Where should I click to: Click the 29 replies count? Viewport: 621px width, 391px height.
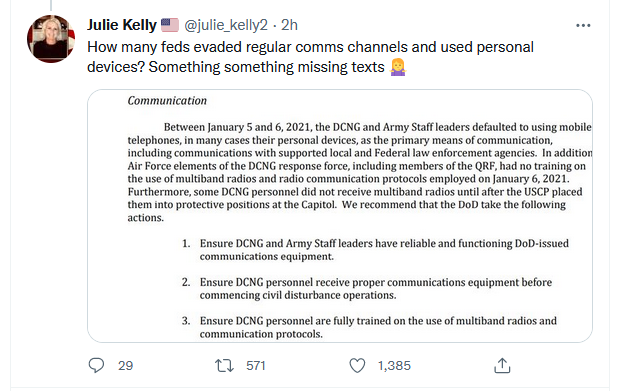point(126,365)
